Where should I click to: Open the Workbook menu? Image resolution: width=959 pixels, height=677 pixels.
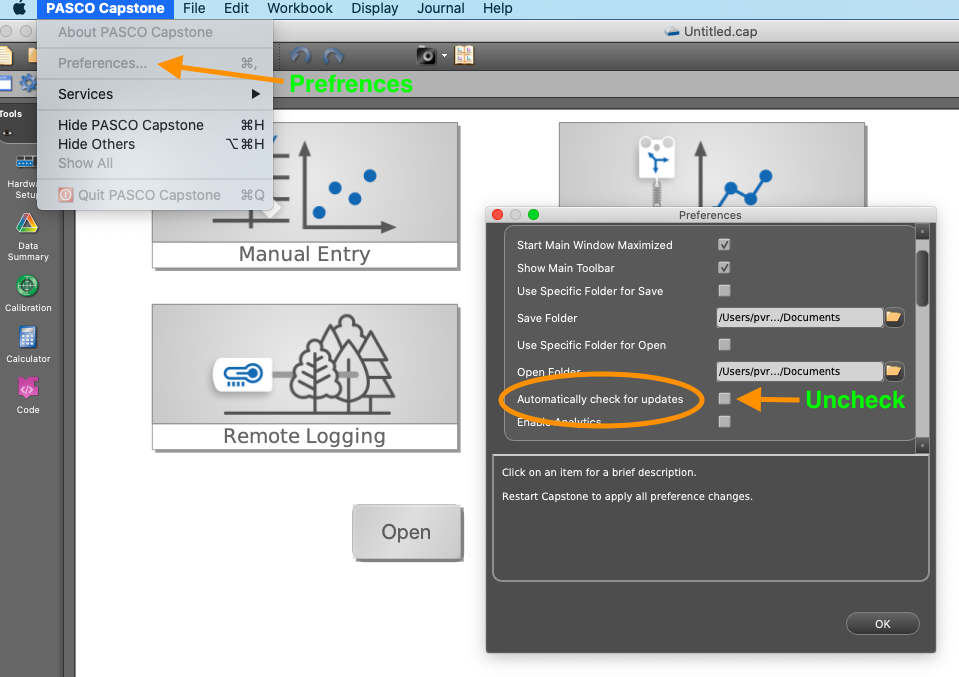[300, 8]
